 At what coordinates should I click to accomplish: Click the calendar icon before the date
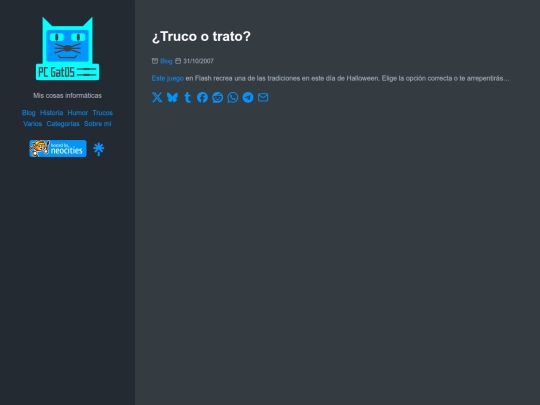click(178, 61)
